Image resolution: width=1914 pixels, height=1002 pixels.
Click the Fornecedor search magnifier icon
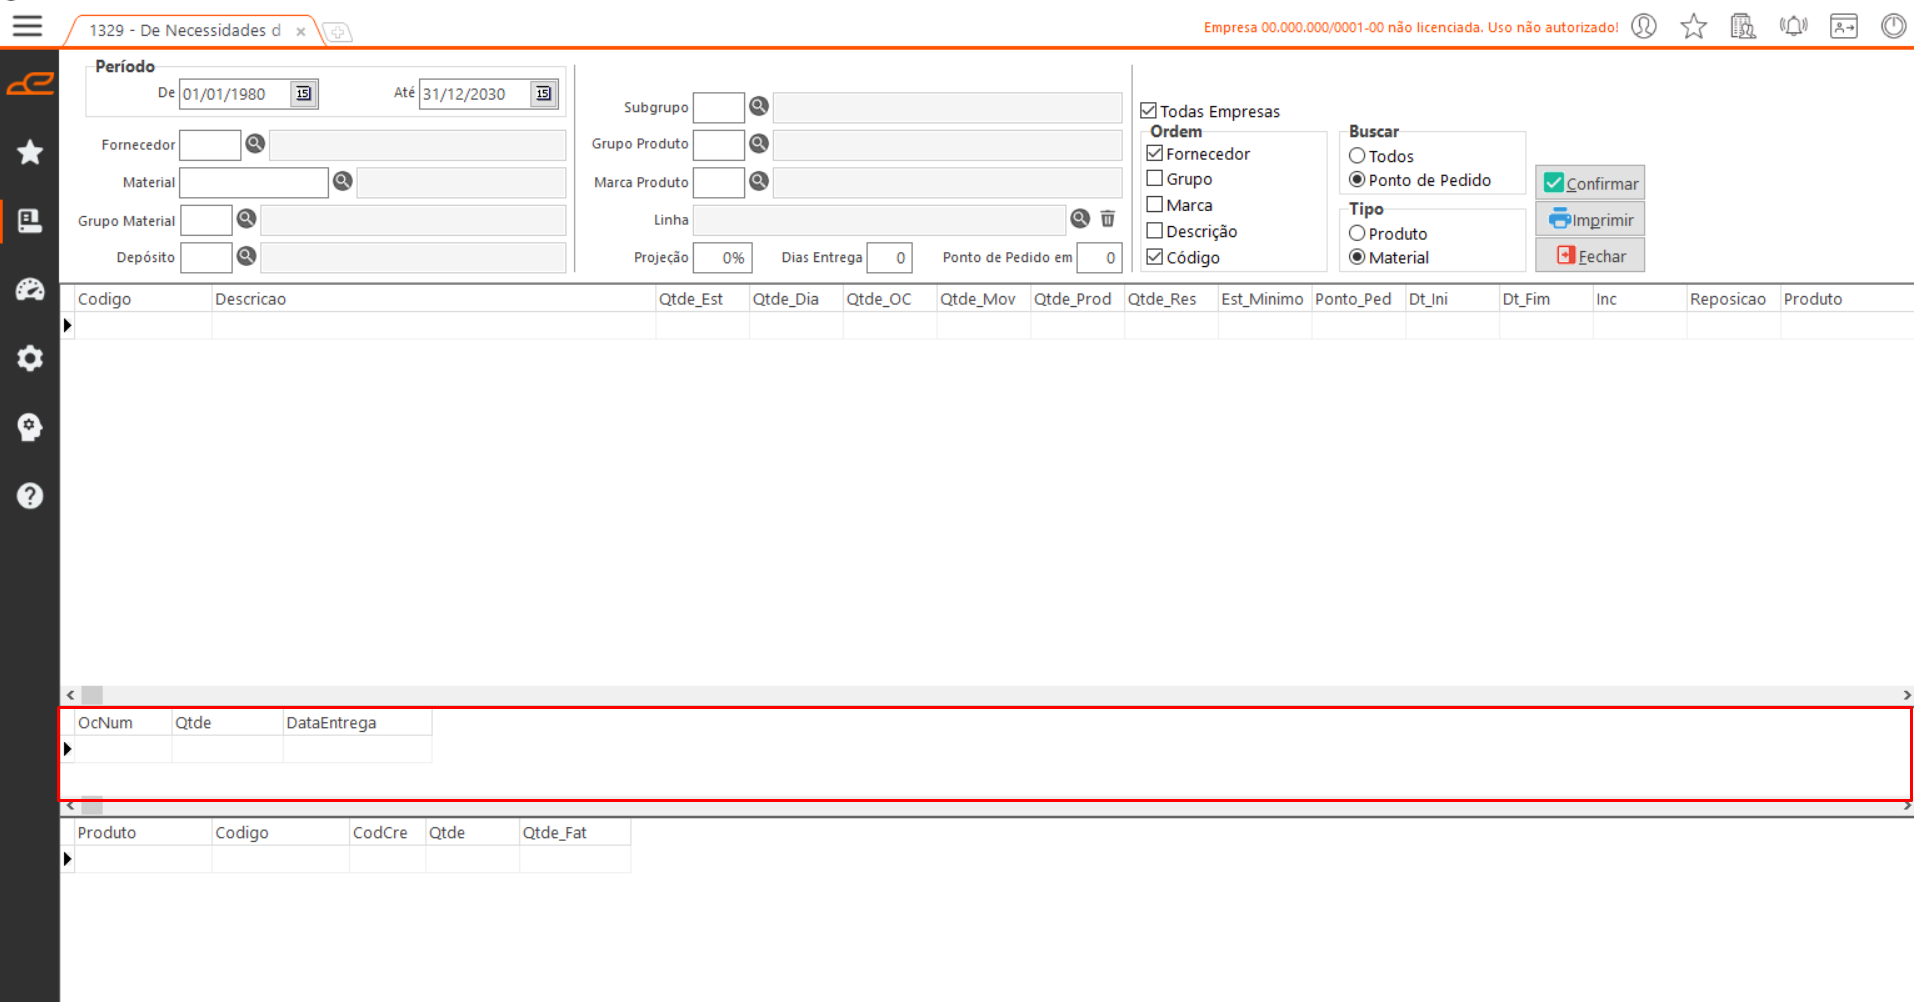(x=255, y=144)
